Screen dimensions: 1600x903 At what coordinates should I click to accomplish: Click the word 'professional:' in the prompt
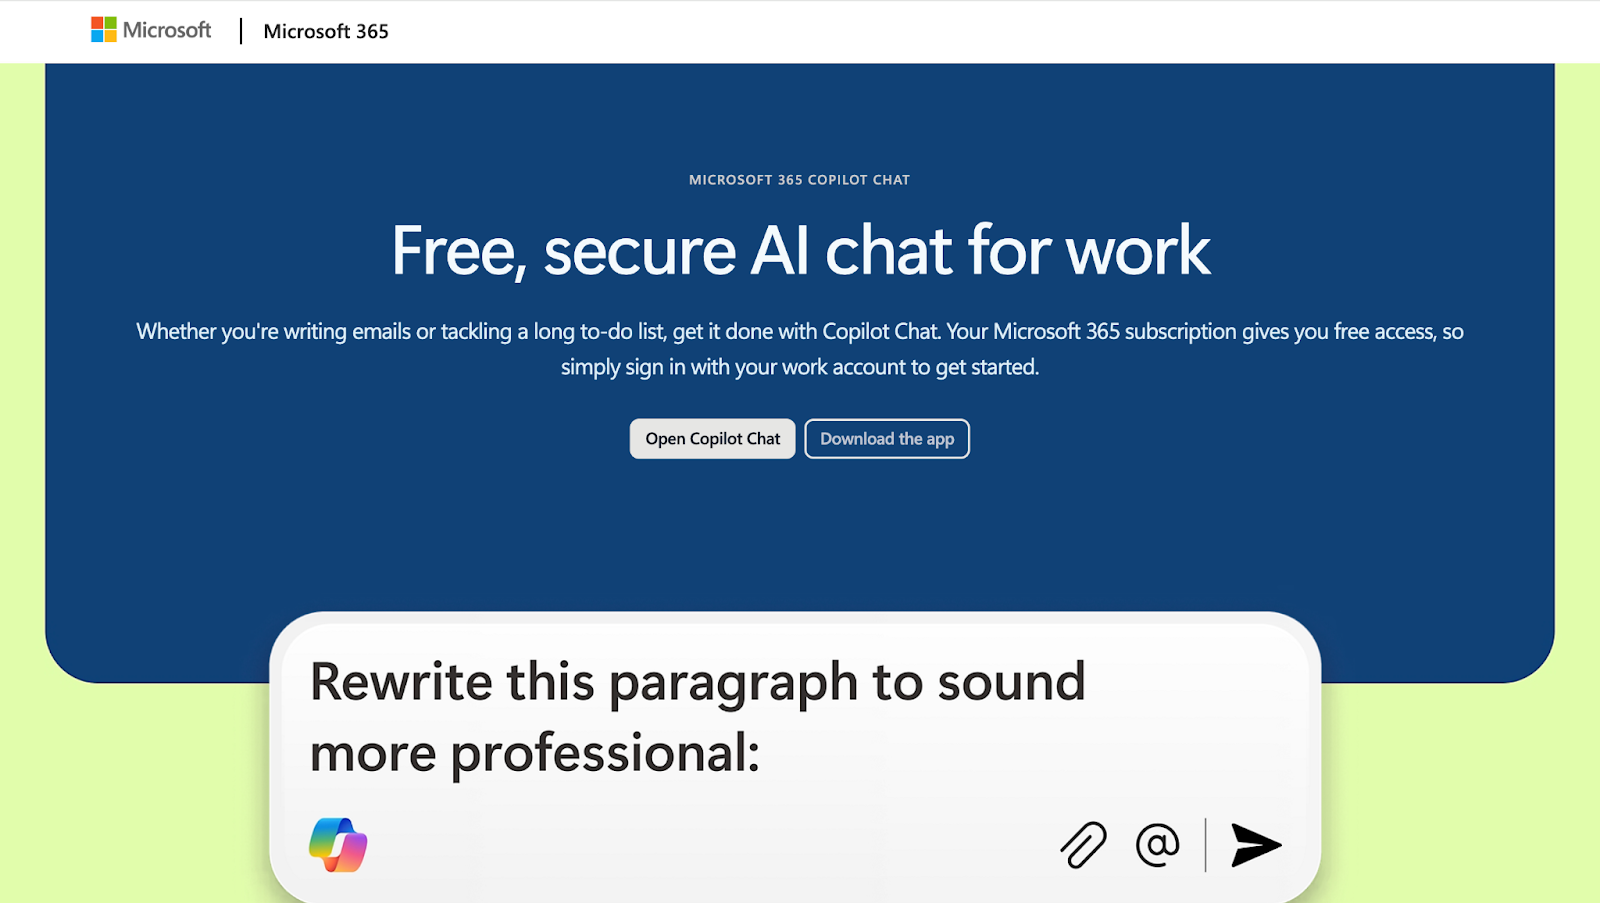click(x=604, y=753)
